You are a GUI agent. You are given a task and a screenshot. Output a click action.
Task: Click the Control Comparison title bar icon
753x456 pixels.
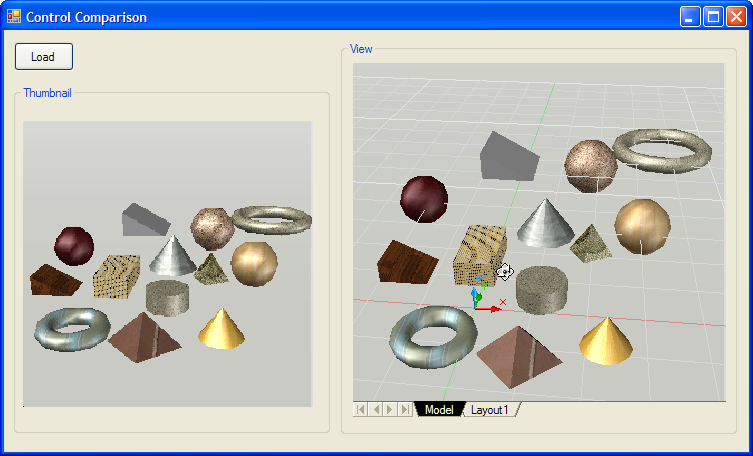click(x=13, y=17)
